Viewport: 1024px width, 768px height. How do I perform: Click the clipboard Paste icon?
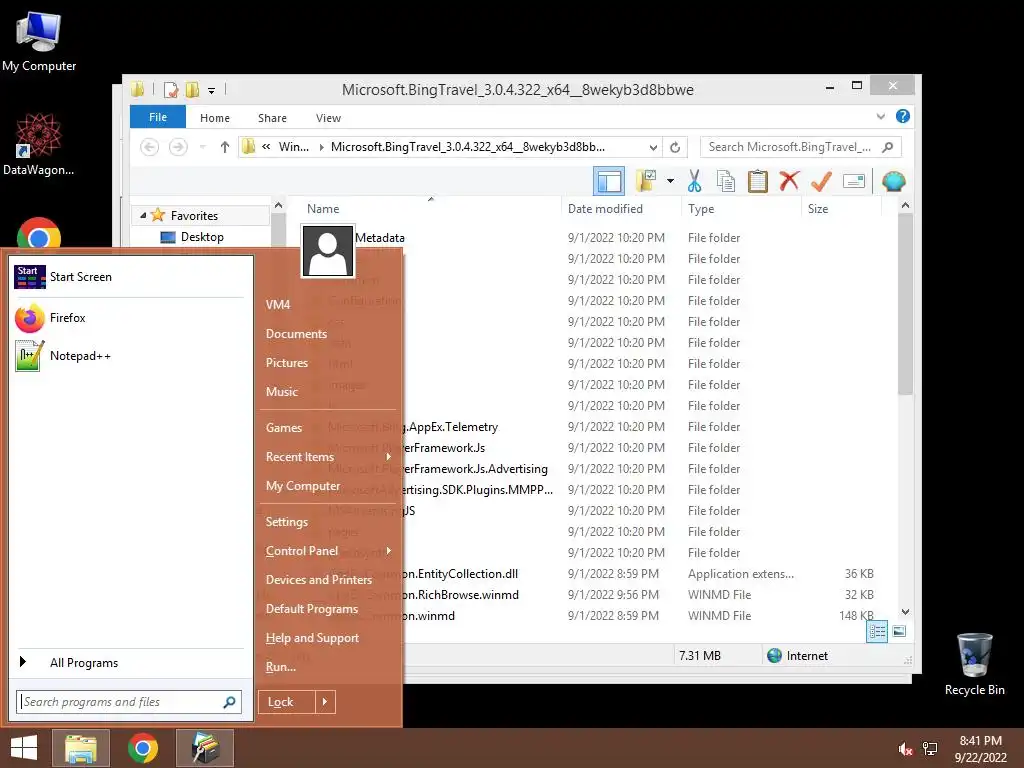[758, 182]
